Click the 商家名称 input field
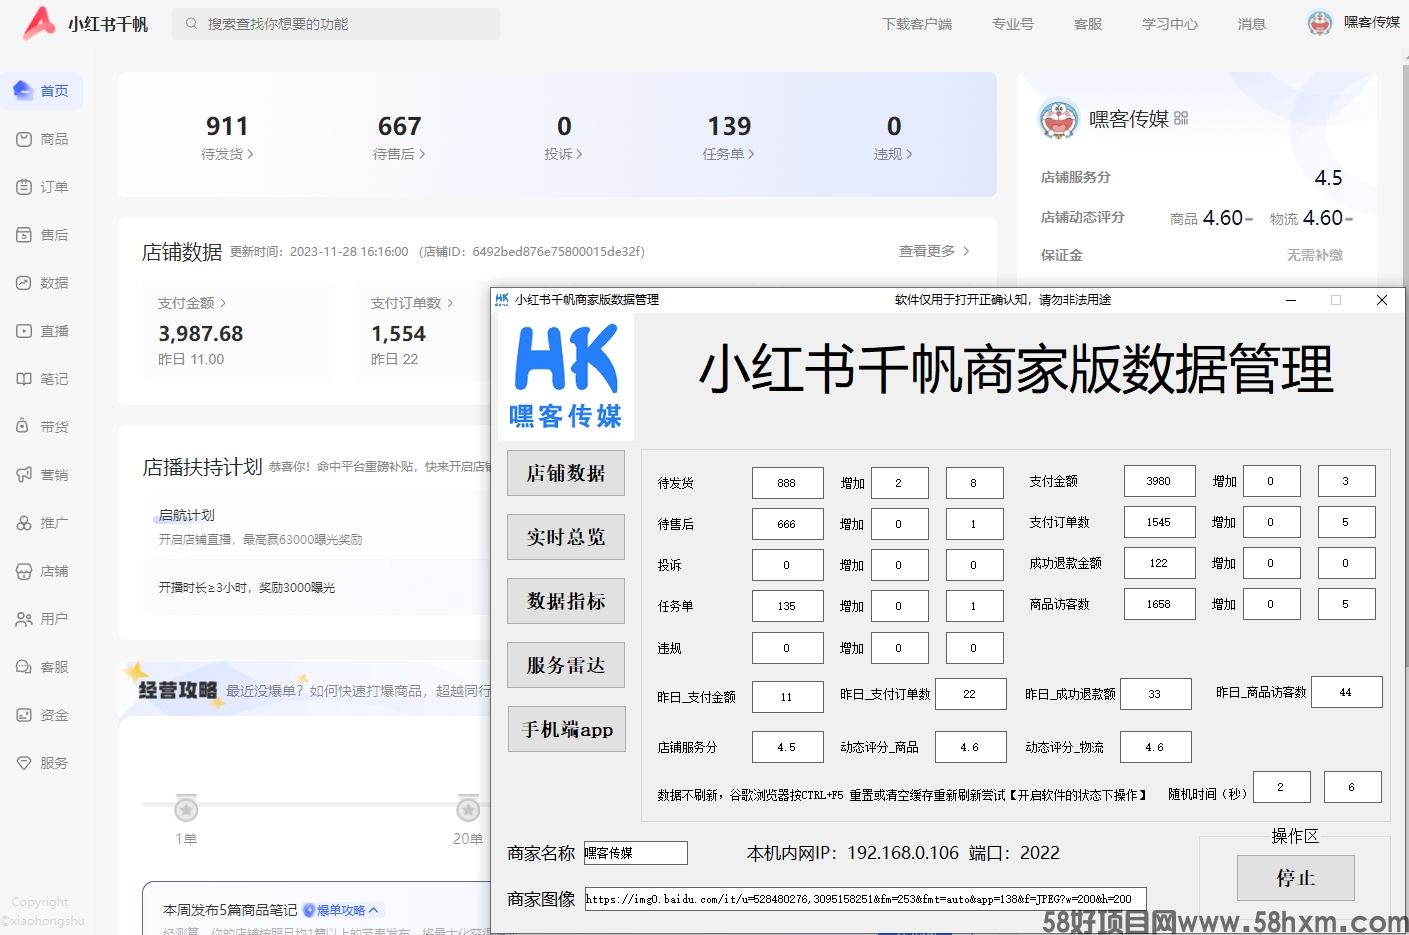The width and height of the screenshot is (1409, 935). 636,853
